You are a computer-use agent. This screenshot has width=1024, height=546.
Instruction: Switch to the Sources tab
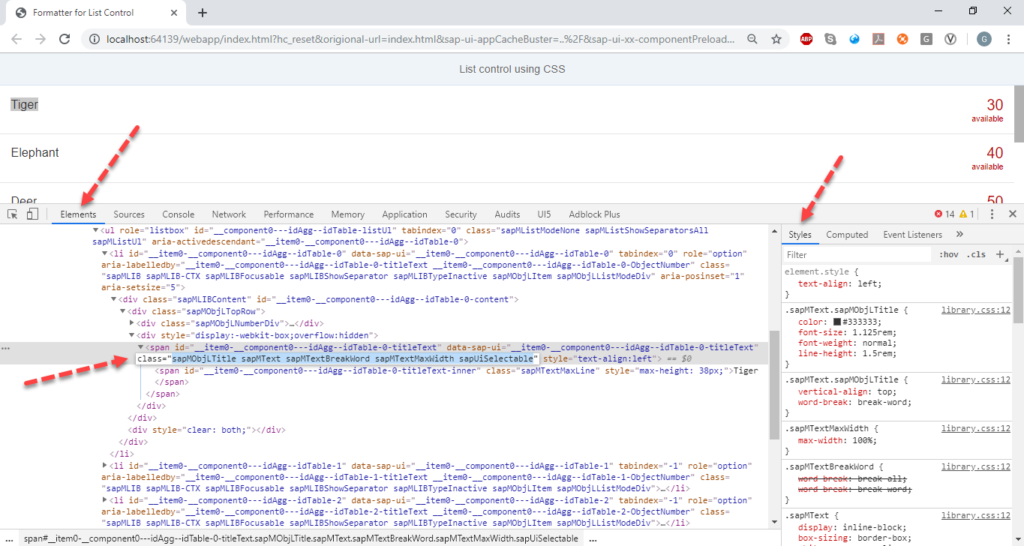click(x=129, y=214)
